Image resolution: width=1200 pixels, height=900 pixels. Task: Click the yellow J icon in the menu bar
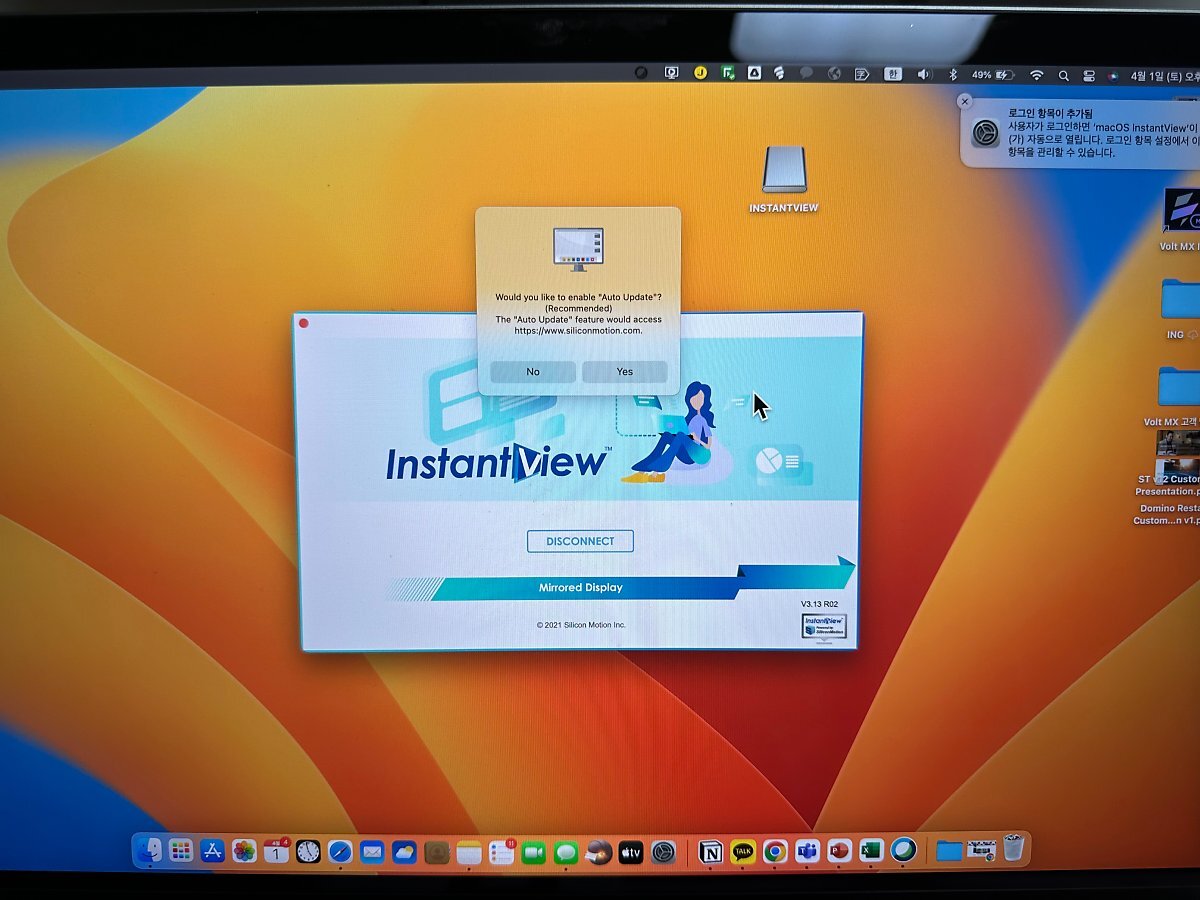pos(701,73)
